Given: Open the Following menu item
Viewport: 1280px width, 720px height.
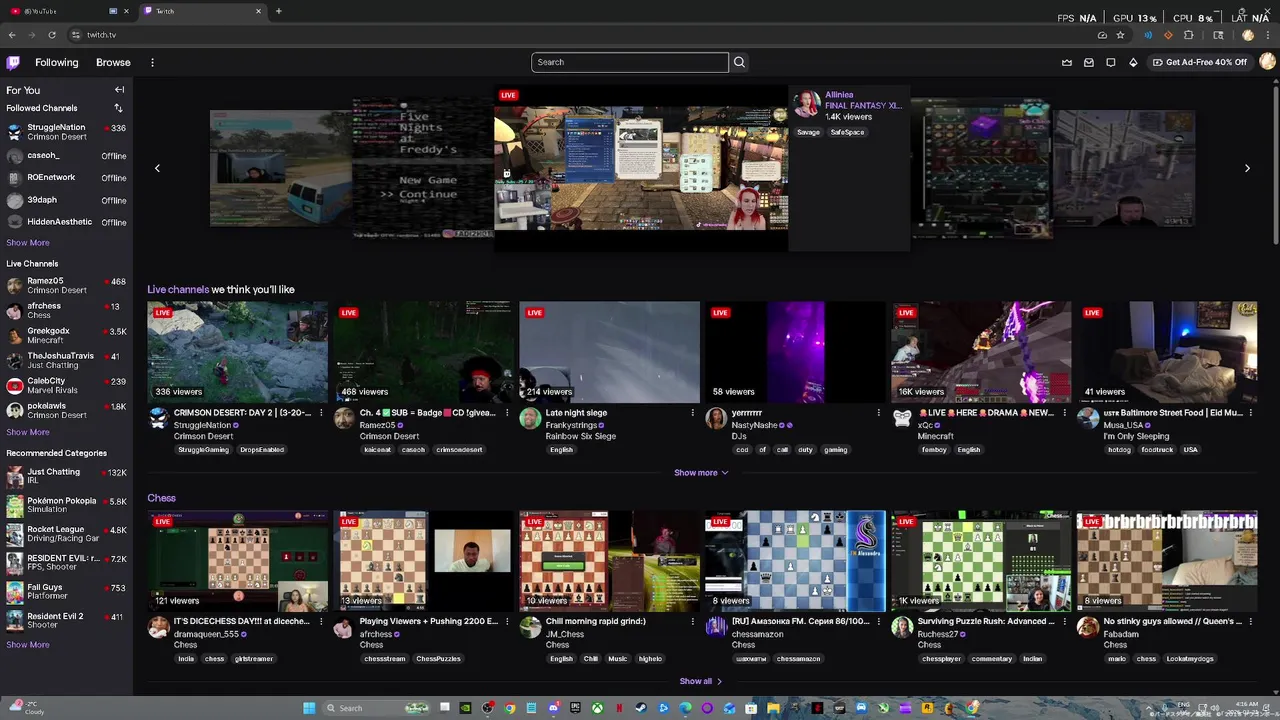Looking at the screenshot, I should coord(57,62).
